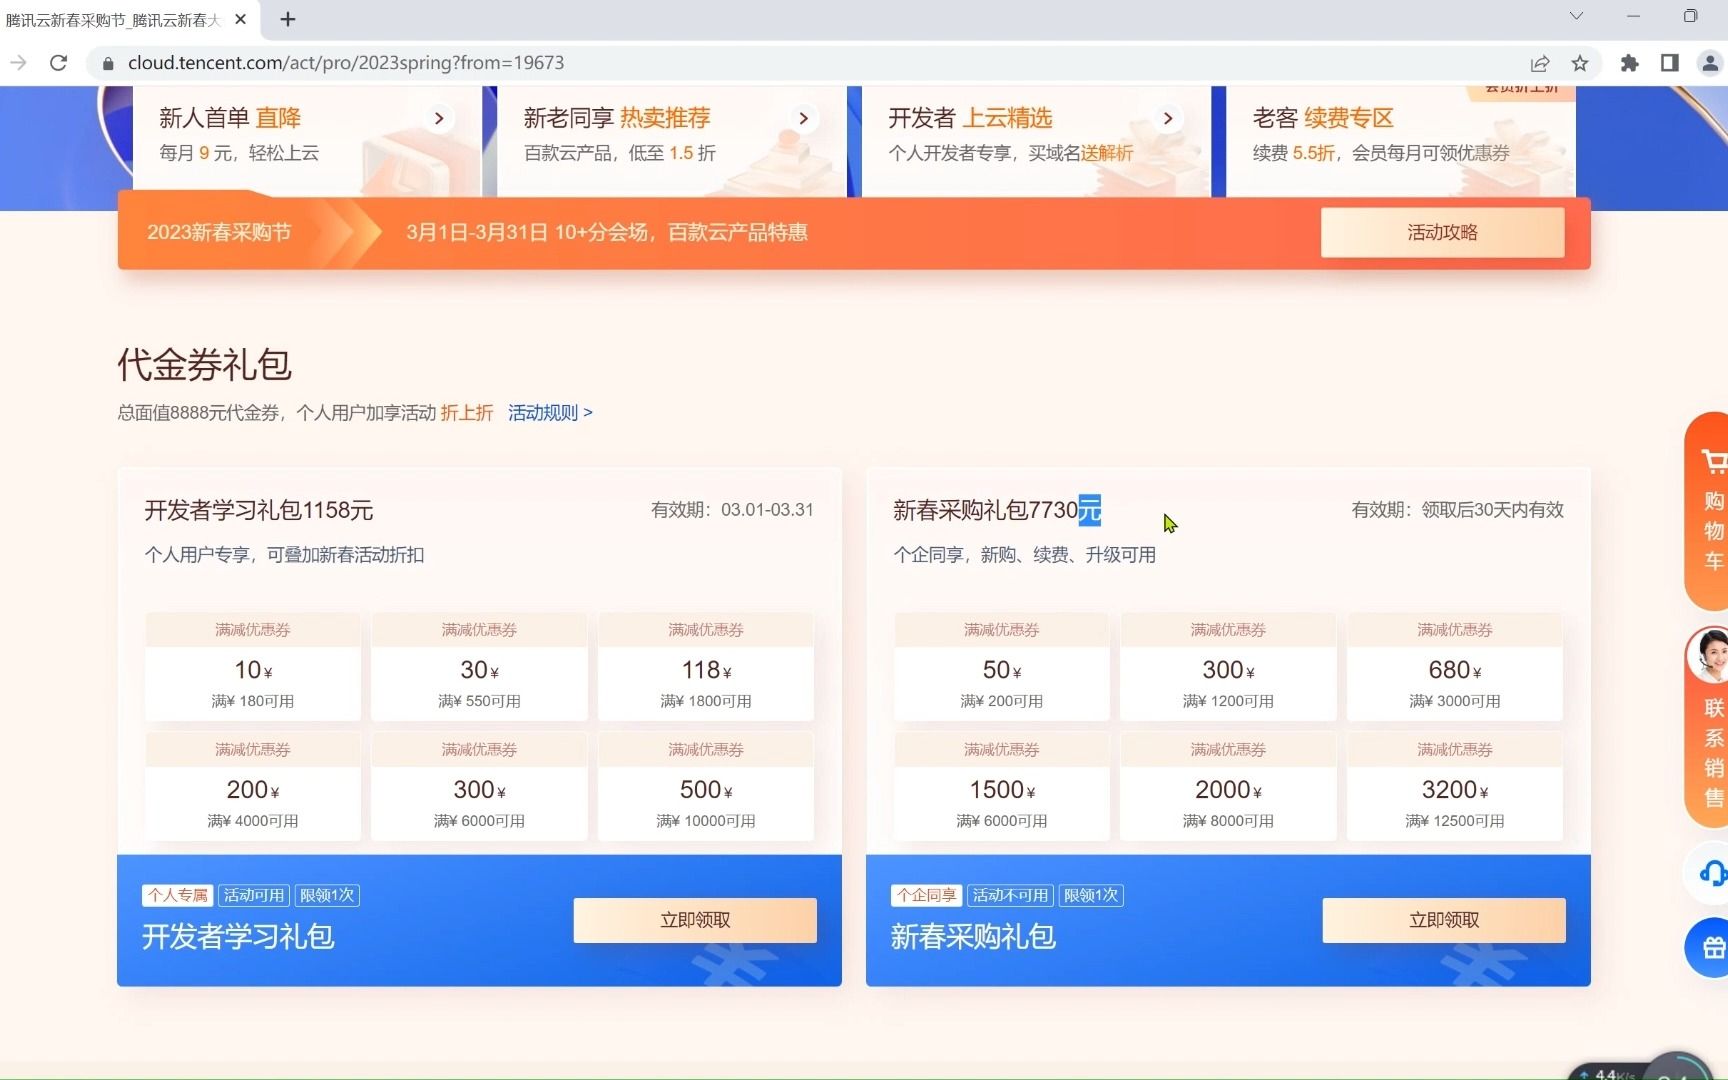
Task: Open the headset customer support icon
Action: (x=1712, y=873)
